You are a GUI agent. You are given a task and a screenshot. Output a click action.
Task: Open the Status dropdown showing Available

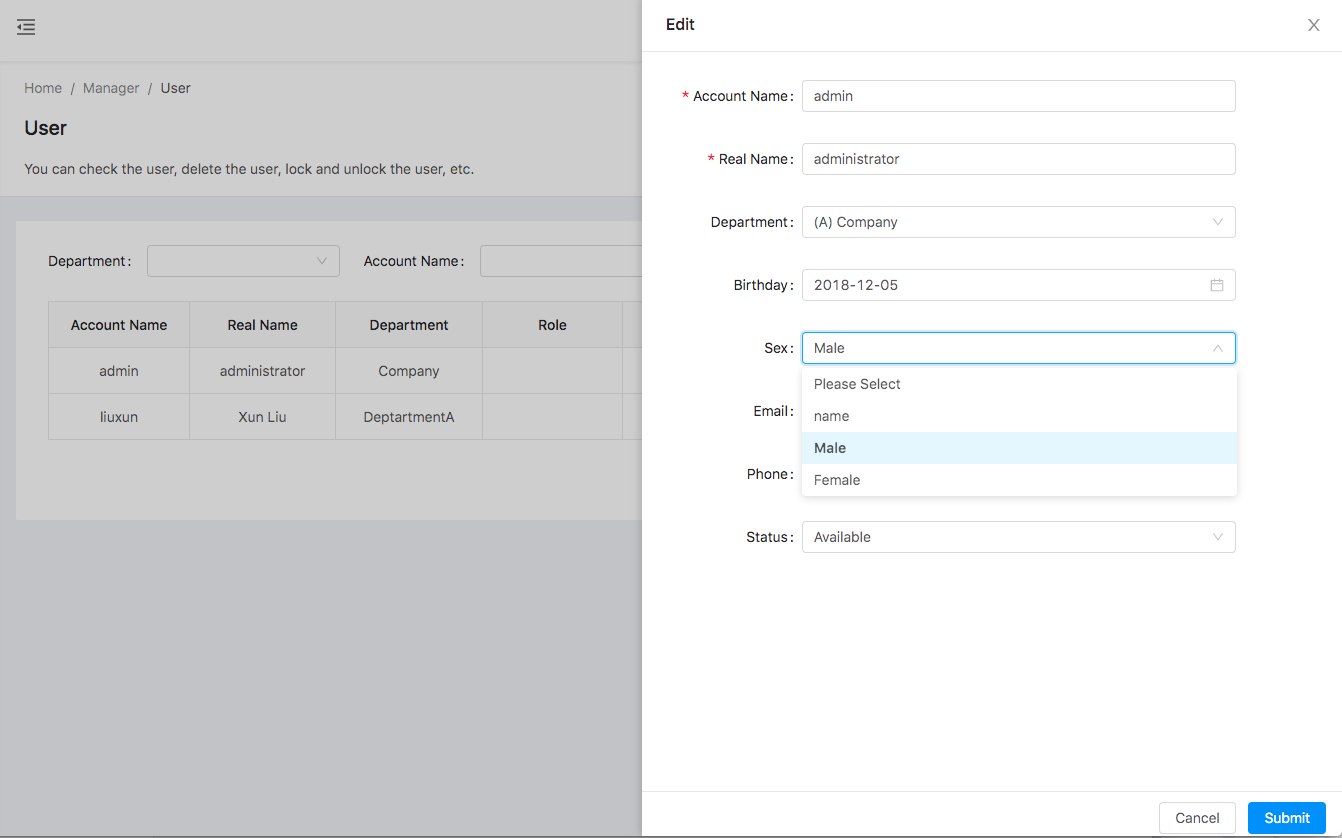click(x=1019, y=537)
